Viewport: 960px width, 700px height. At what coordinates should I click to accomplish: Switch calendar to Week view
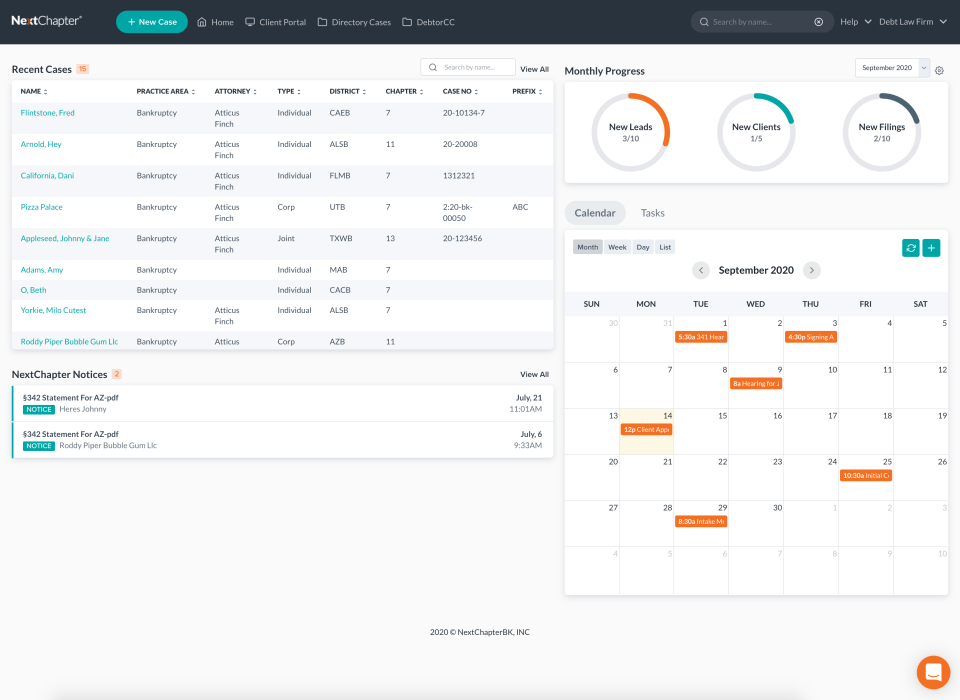tap(617, 246)
